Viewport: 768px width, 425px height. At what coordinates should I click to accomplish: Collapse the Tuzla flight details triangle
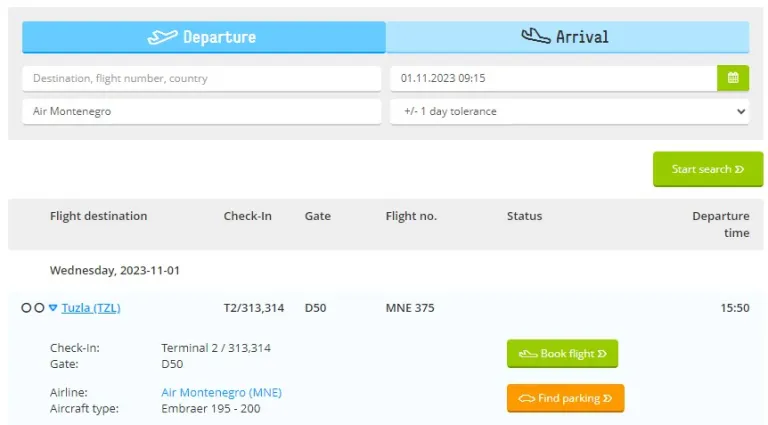pos(53,308)
